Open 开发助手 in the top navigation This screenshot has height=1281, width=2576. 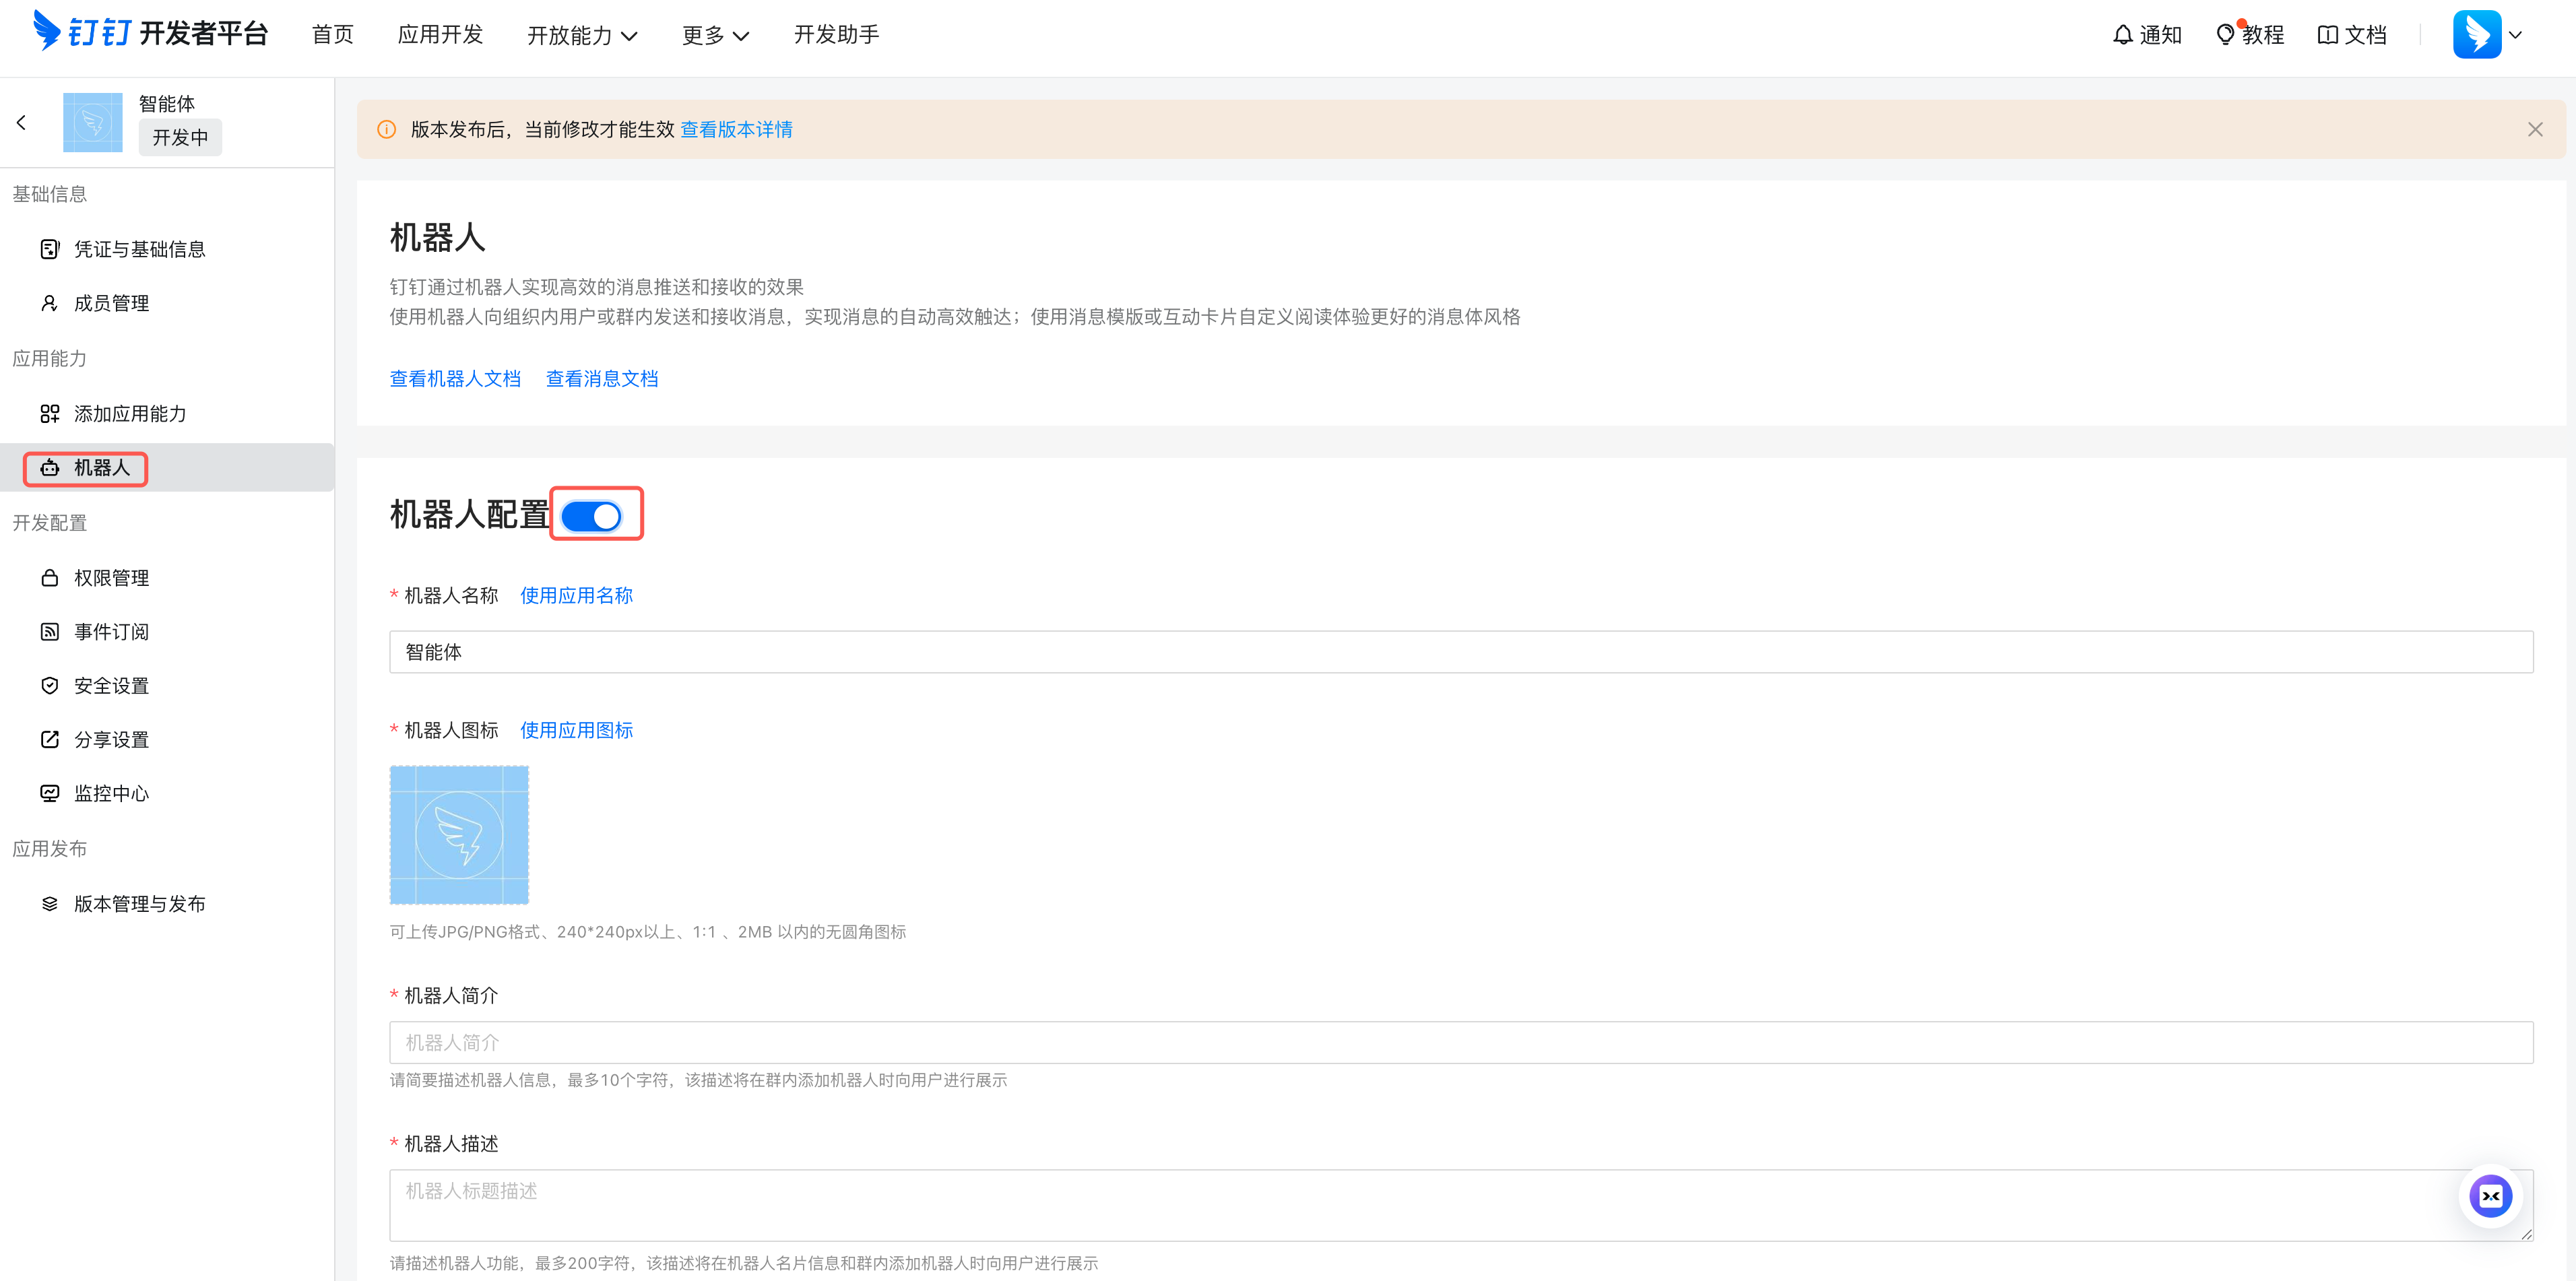click(836, 35)
